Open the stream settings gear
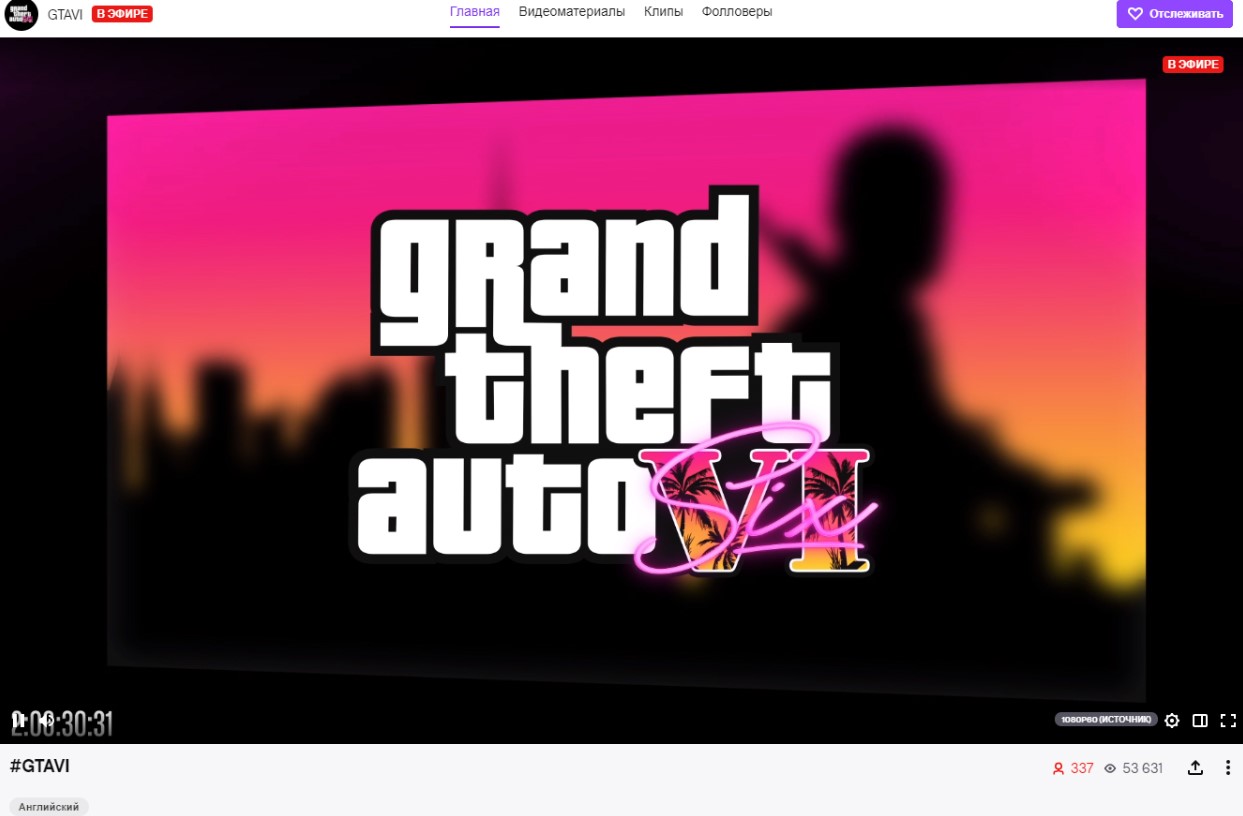This screenshot has height=816, width=1243. point(1171,720)
